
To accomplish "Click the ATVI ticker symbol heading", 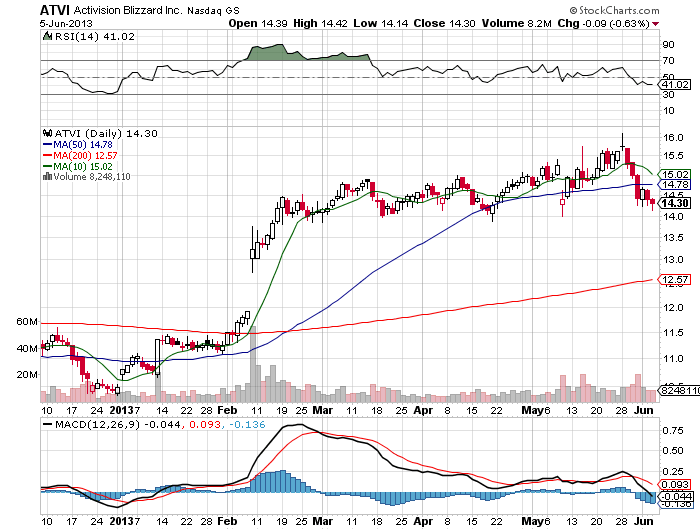I will 55,10.
